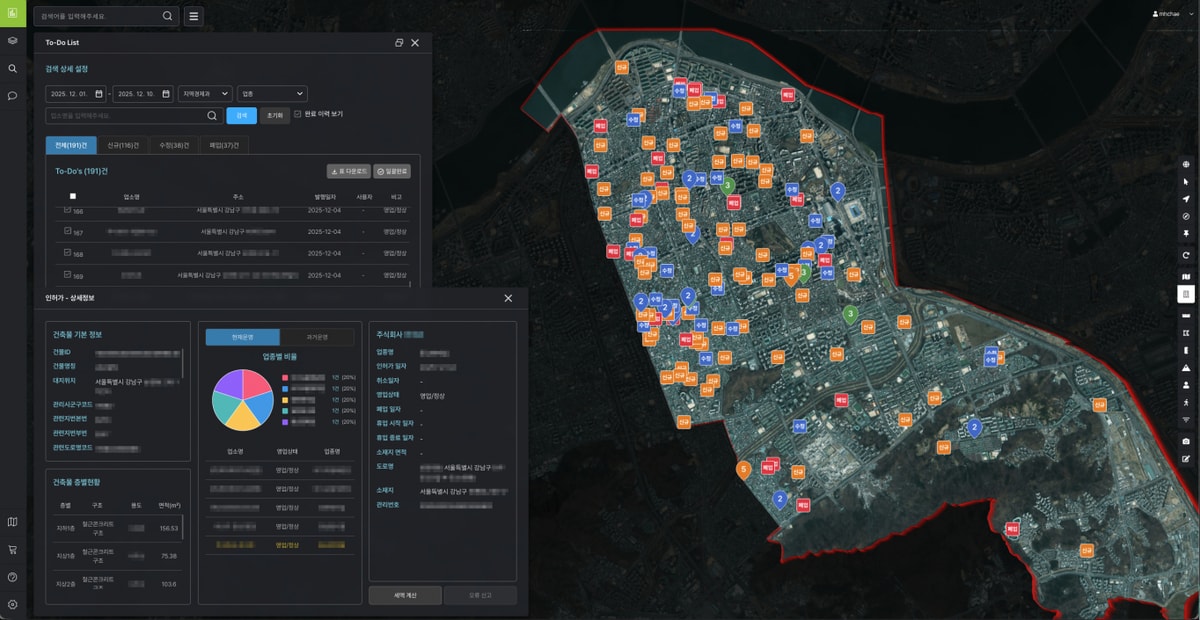
Task: Switch to the 신규(116)건 tab
Action: pyautogui.click(x=123, y=146)
